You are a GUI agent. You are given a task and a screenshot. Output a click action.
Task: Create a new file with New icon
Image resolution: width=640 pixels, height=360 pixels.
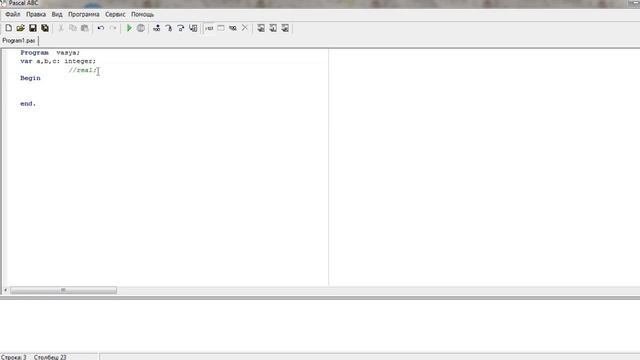[x=9, y=28]
